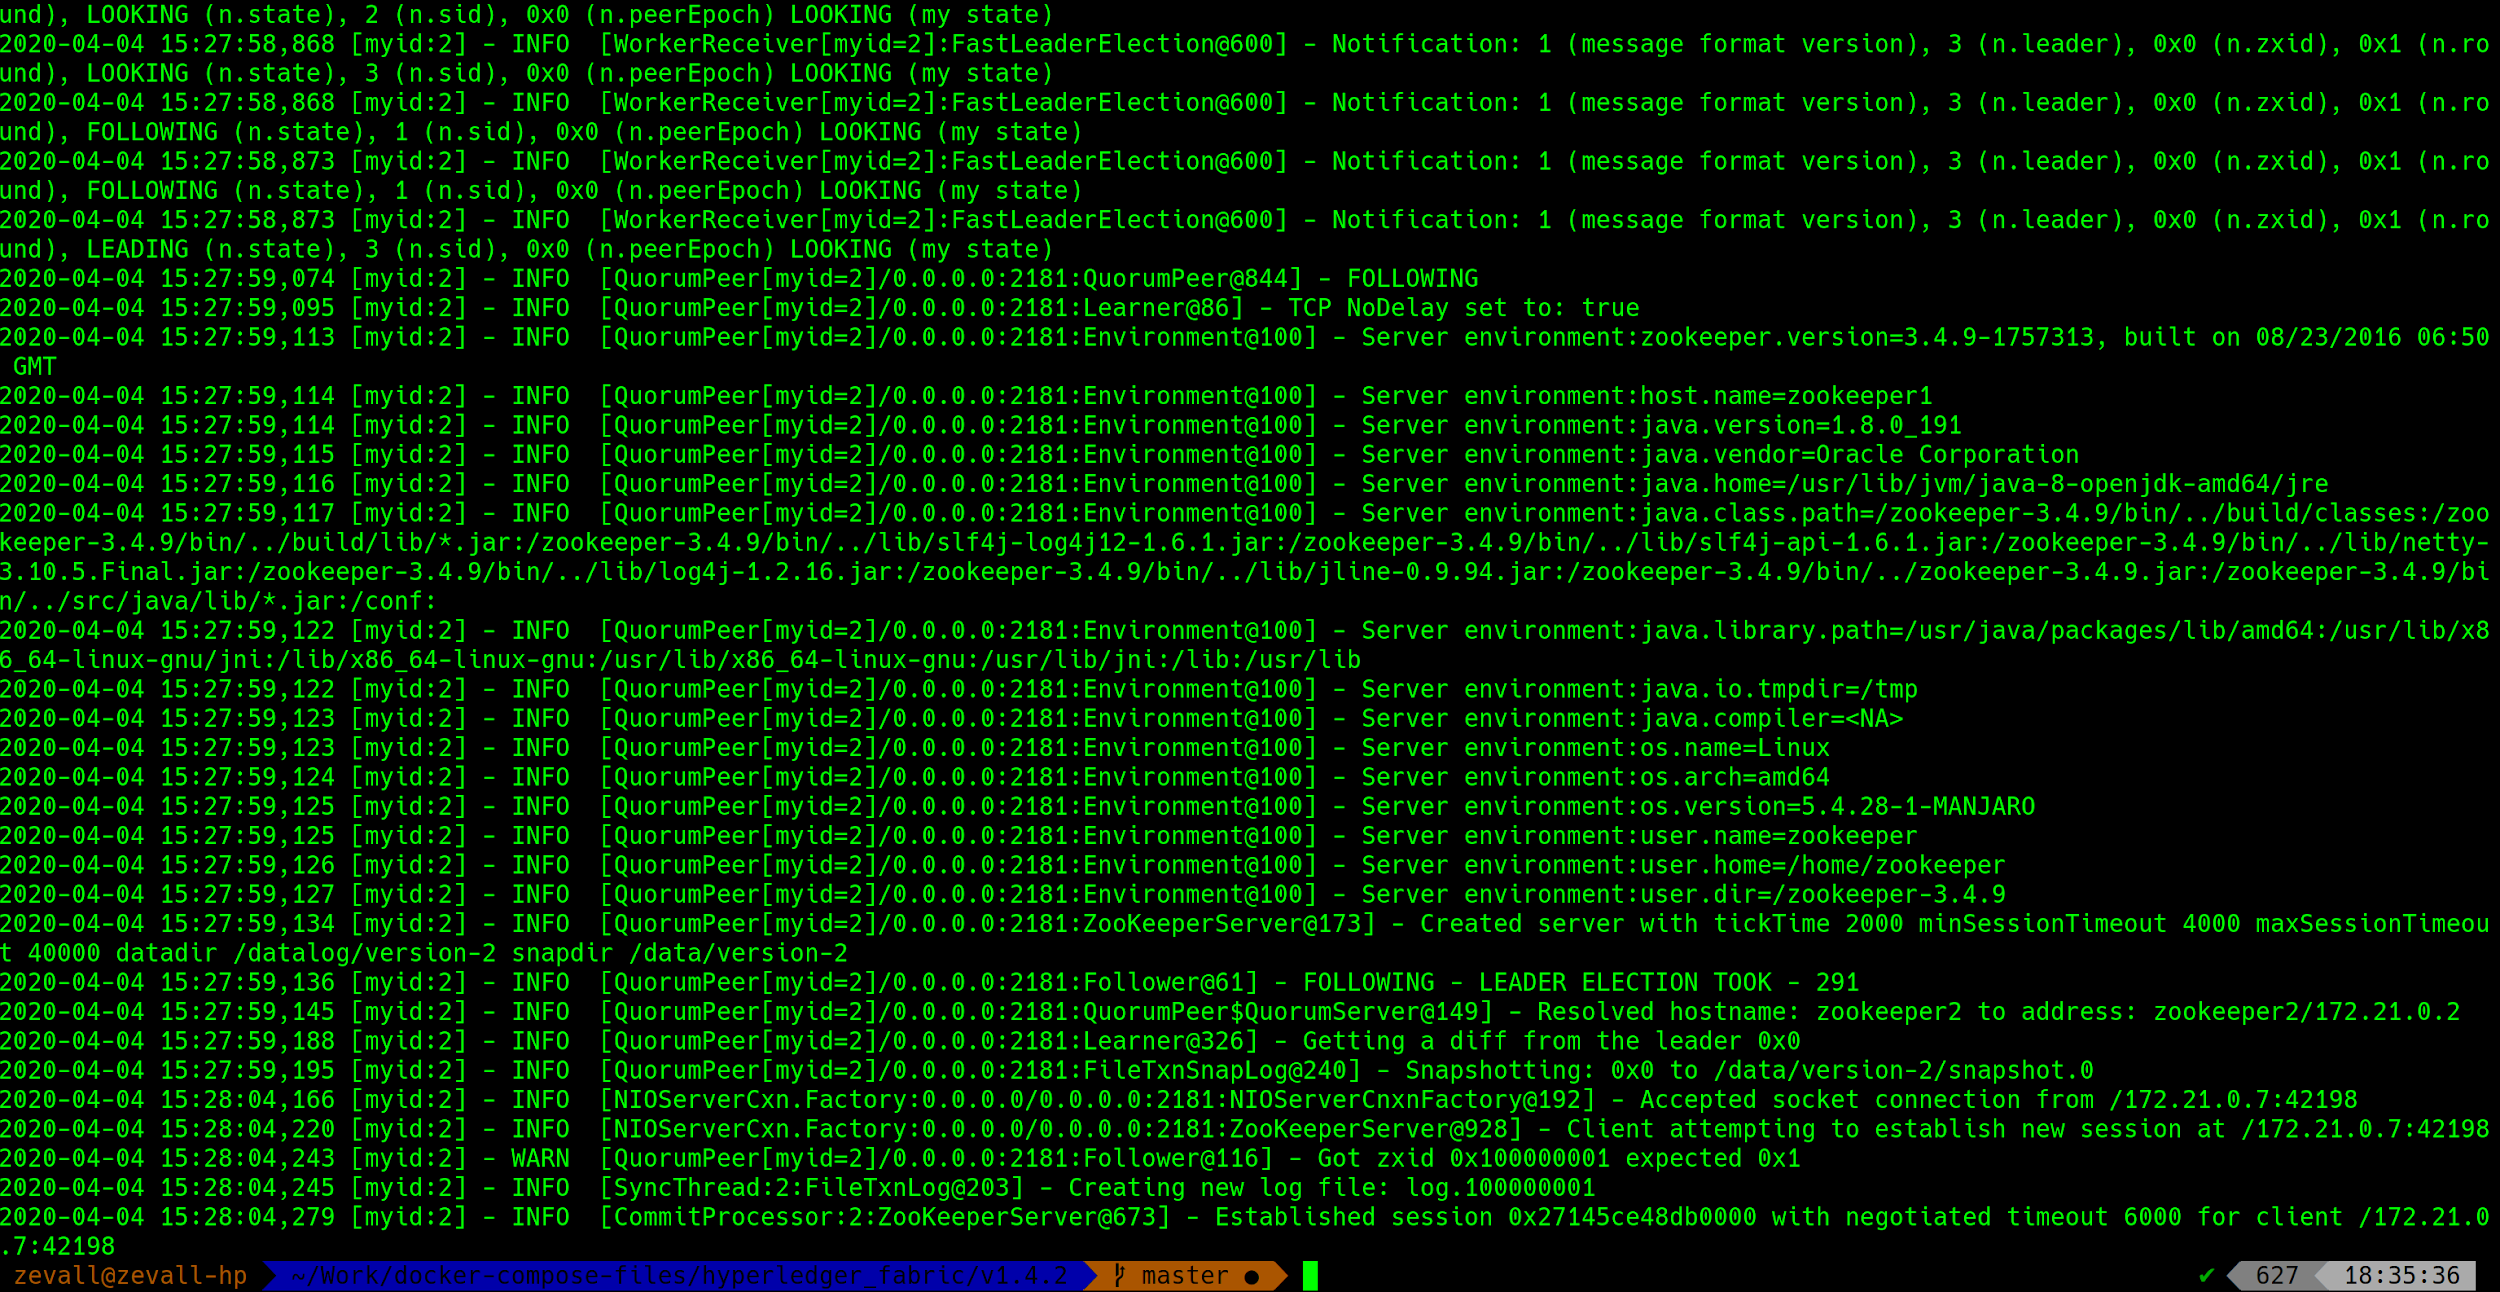2500x1292 pixels.
Task: Click the WARN log level text
Action: tap(540, 1159)
